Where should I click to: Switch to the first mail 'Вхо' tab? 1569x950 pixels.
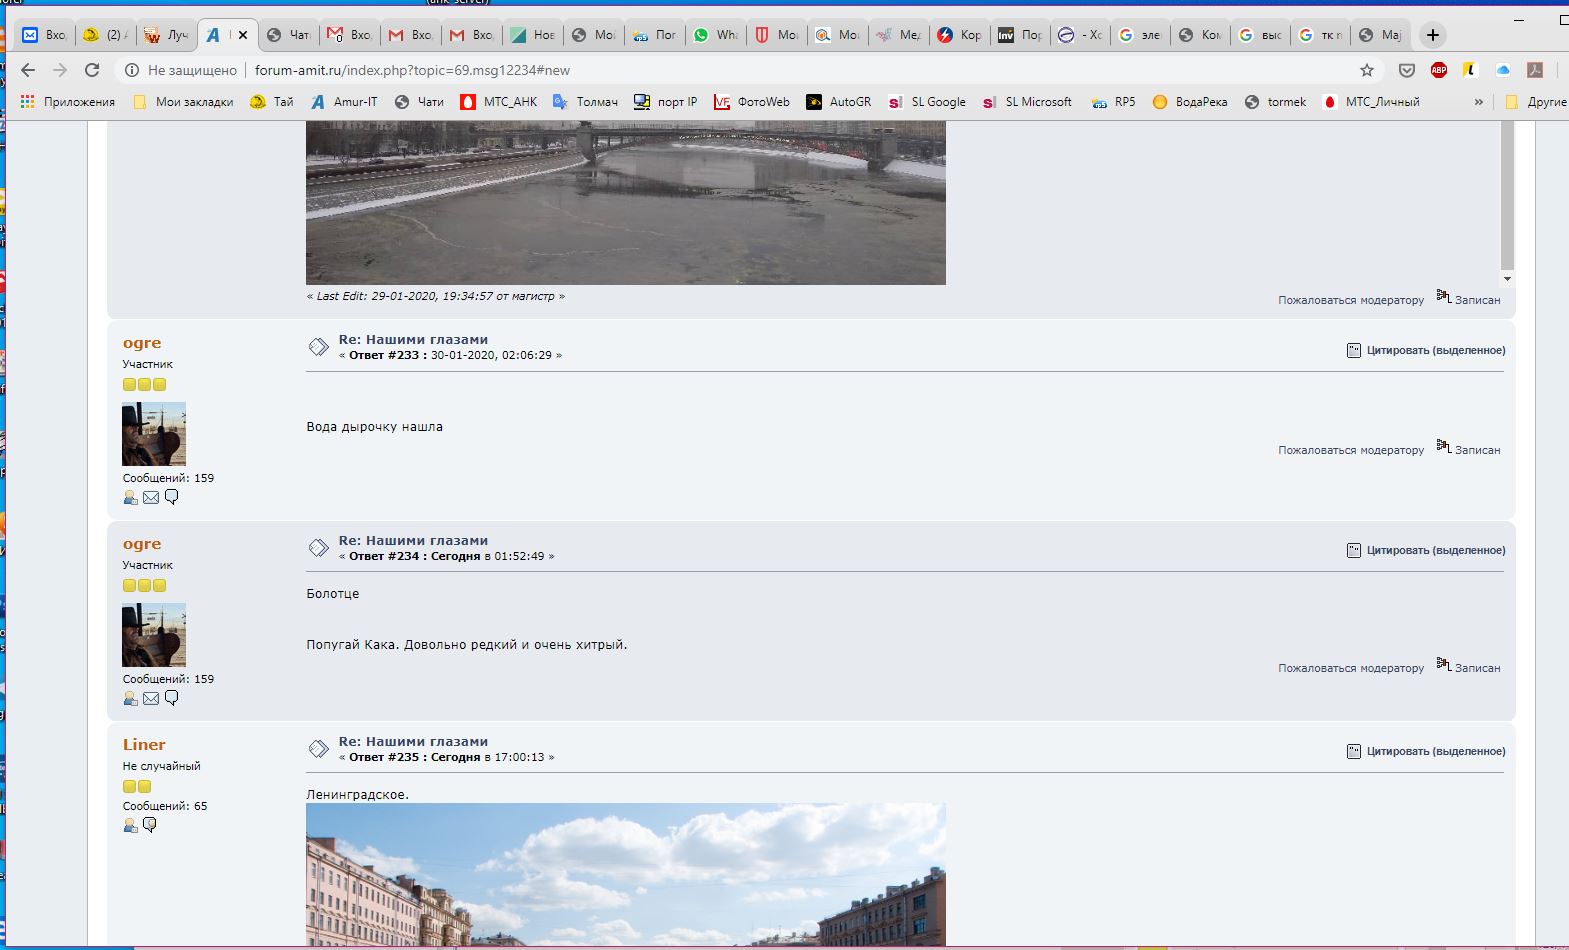point(44,35)
